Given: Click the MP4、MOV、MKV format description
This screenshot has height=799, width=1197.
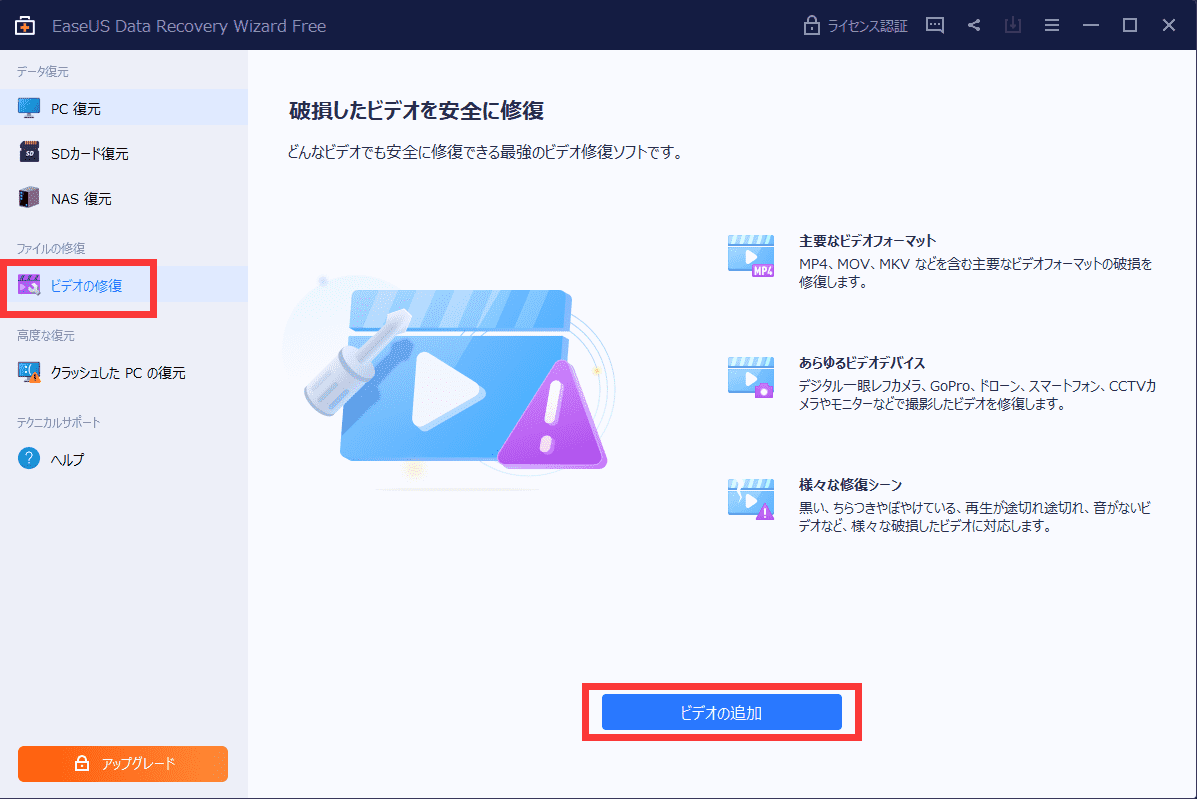Looking at the screenshot, I should coord(976,272).
